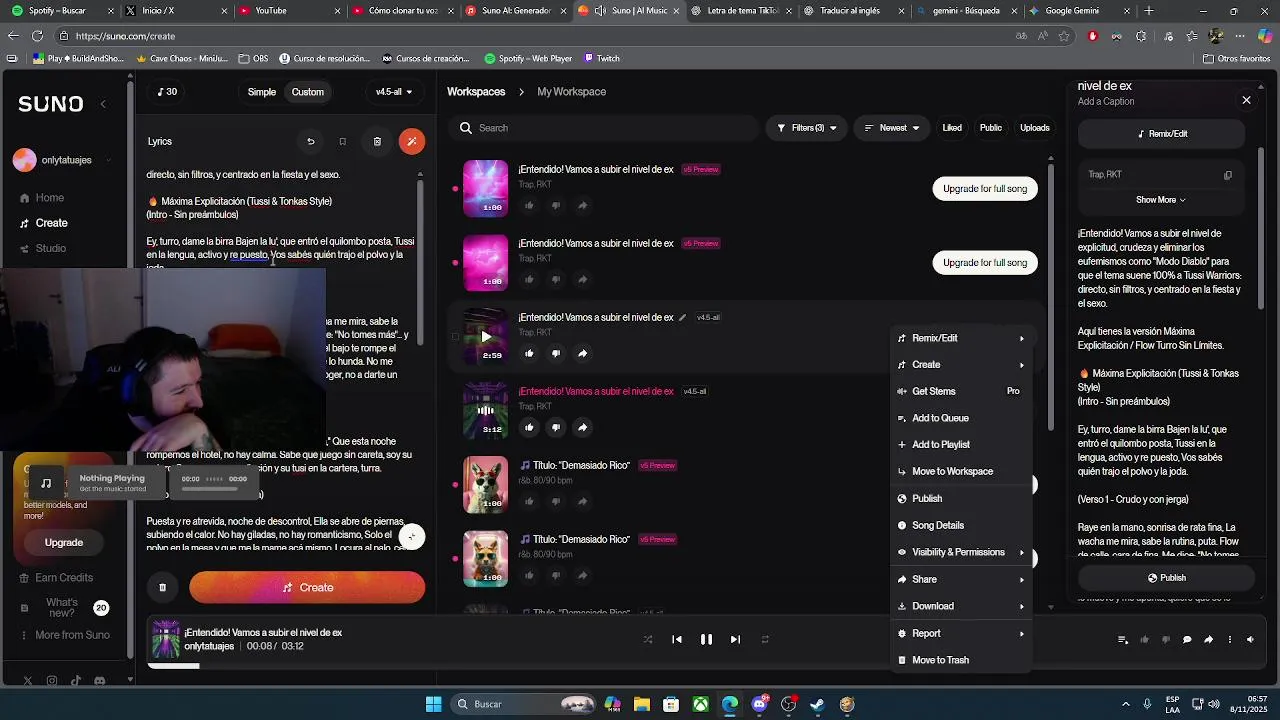Switch to Simple mode
This screenshot has height=720, width=1280.
pos(262,92)
